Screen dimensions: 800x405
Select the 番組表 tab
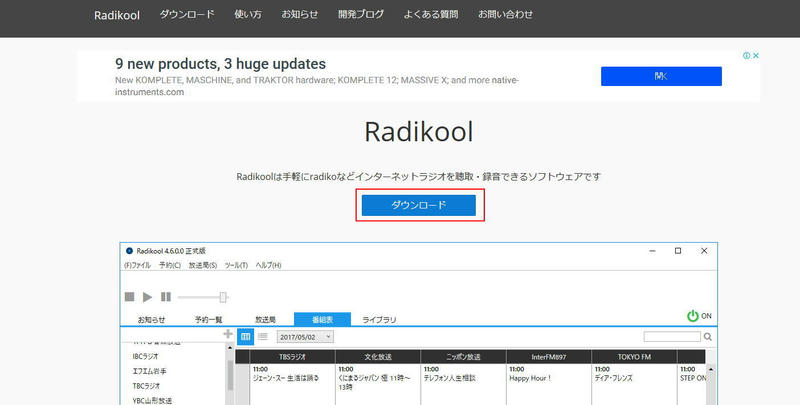pyautogui.click(x=322, y=319)
